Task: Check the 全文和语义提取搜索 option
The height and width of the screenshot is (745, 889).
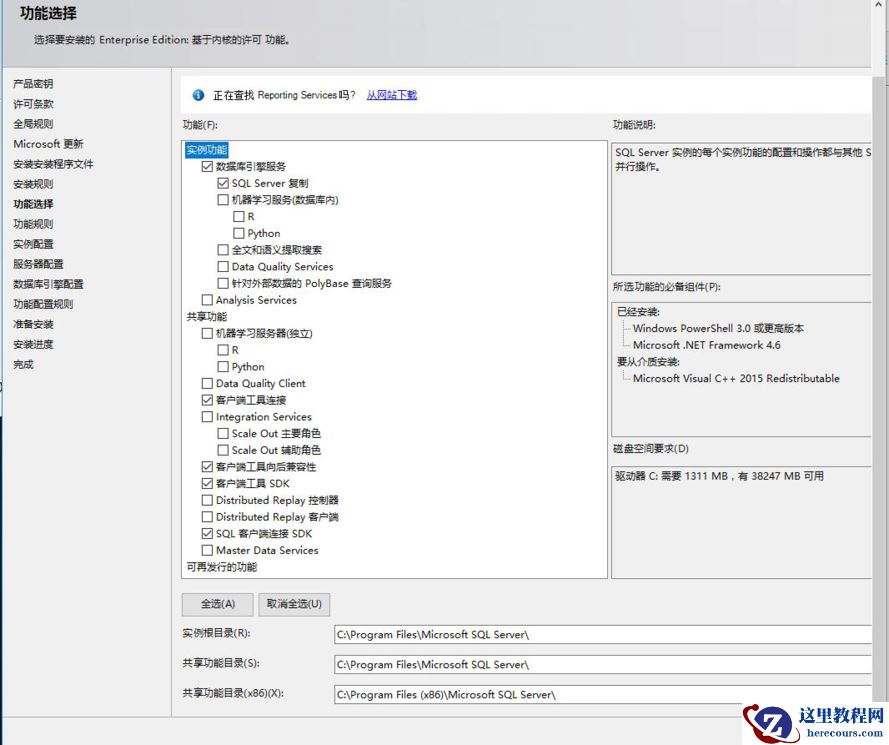Action: click(224, 250)
